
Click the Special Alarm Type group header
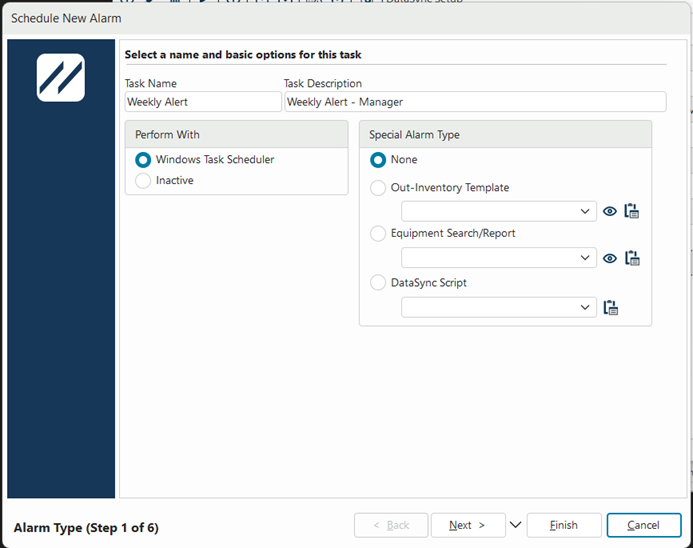[505, 134]
